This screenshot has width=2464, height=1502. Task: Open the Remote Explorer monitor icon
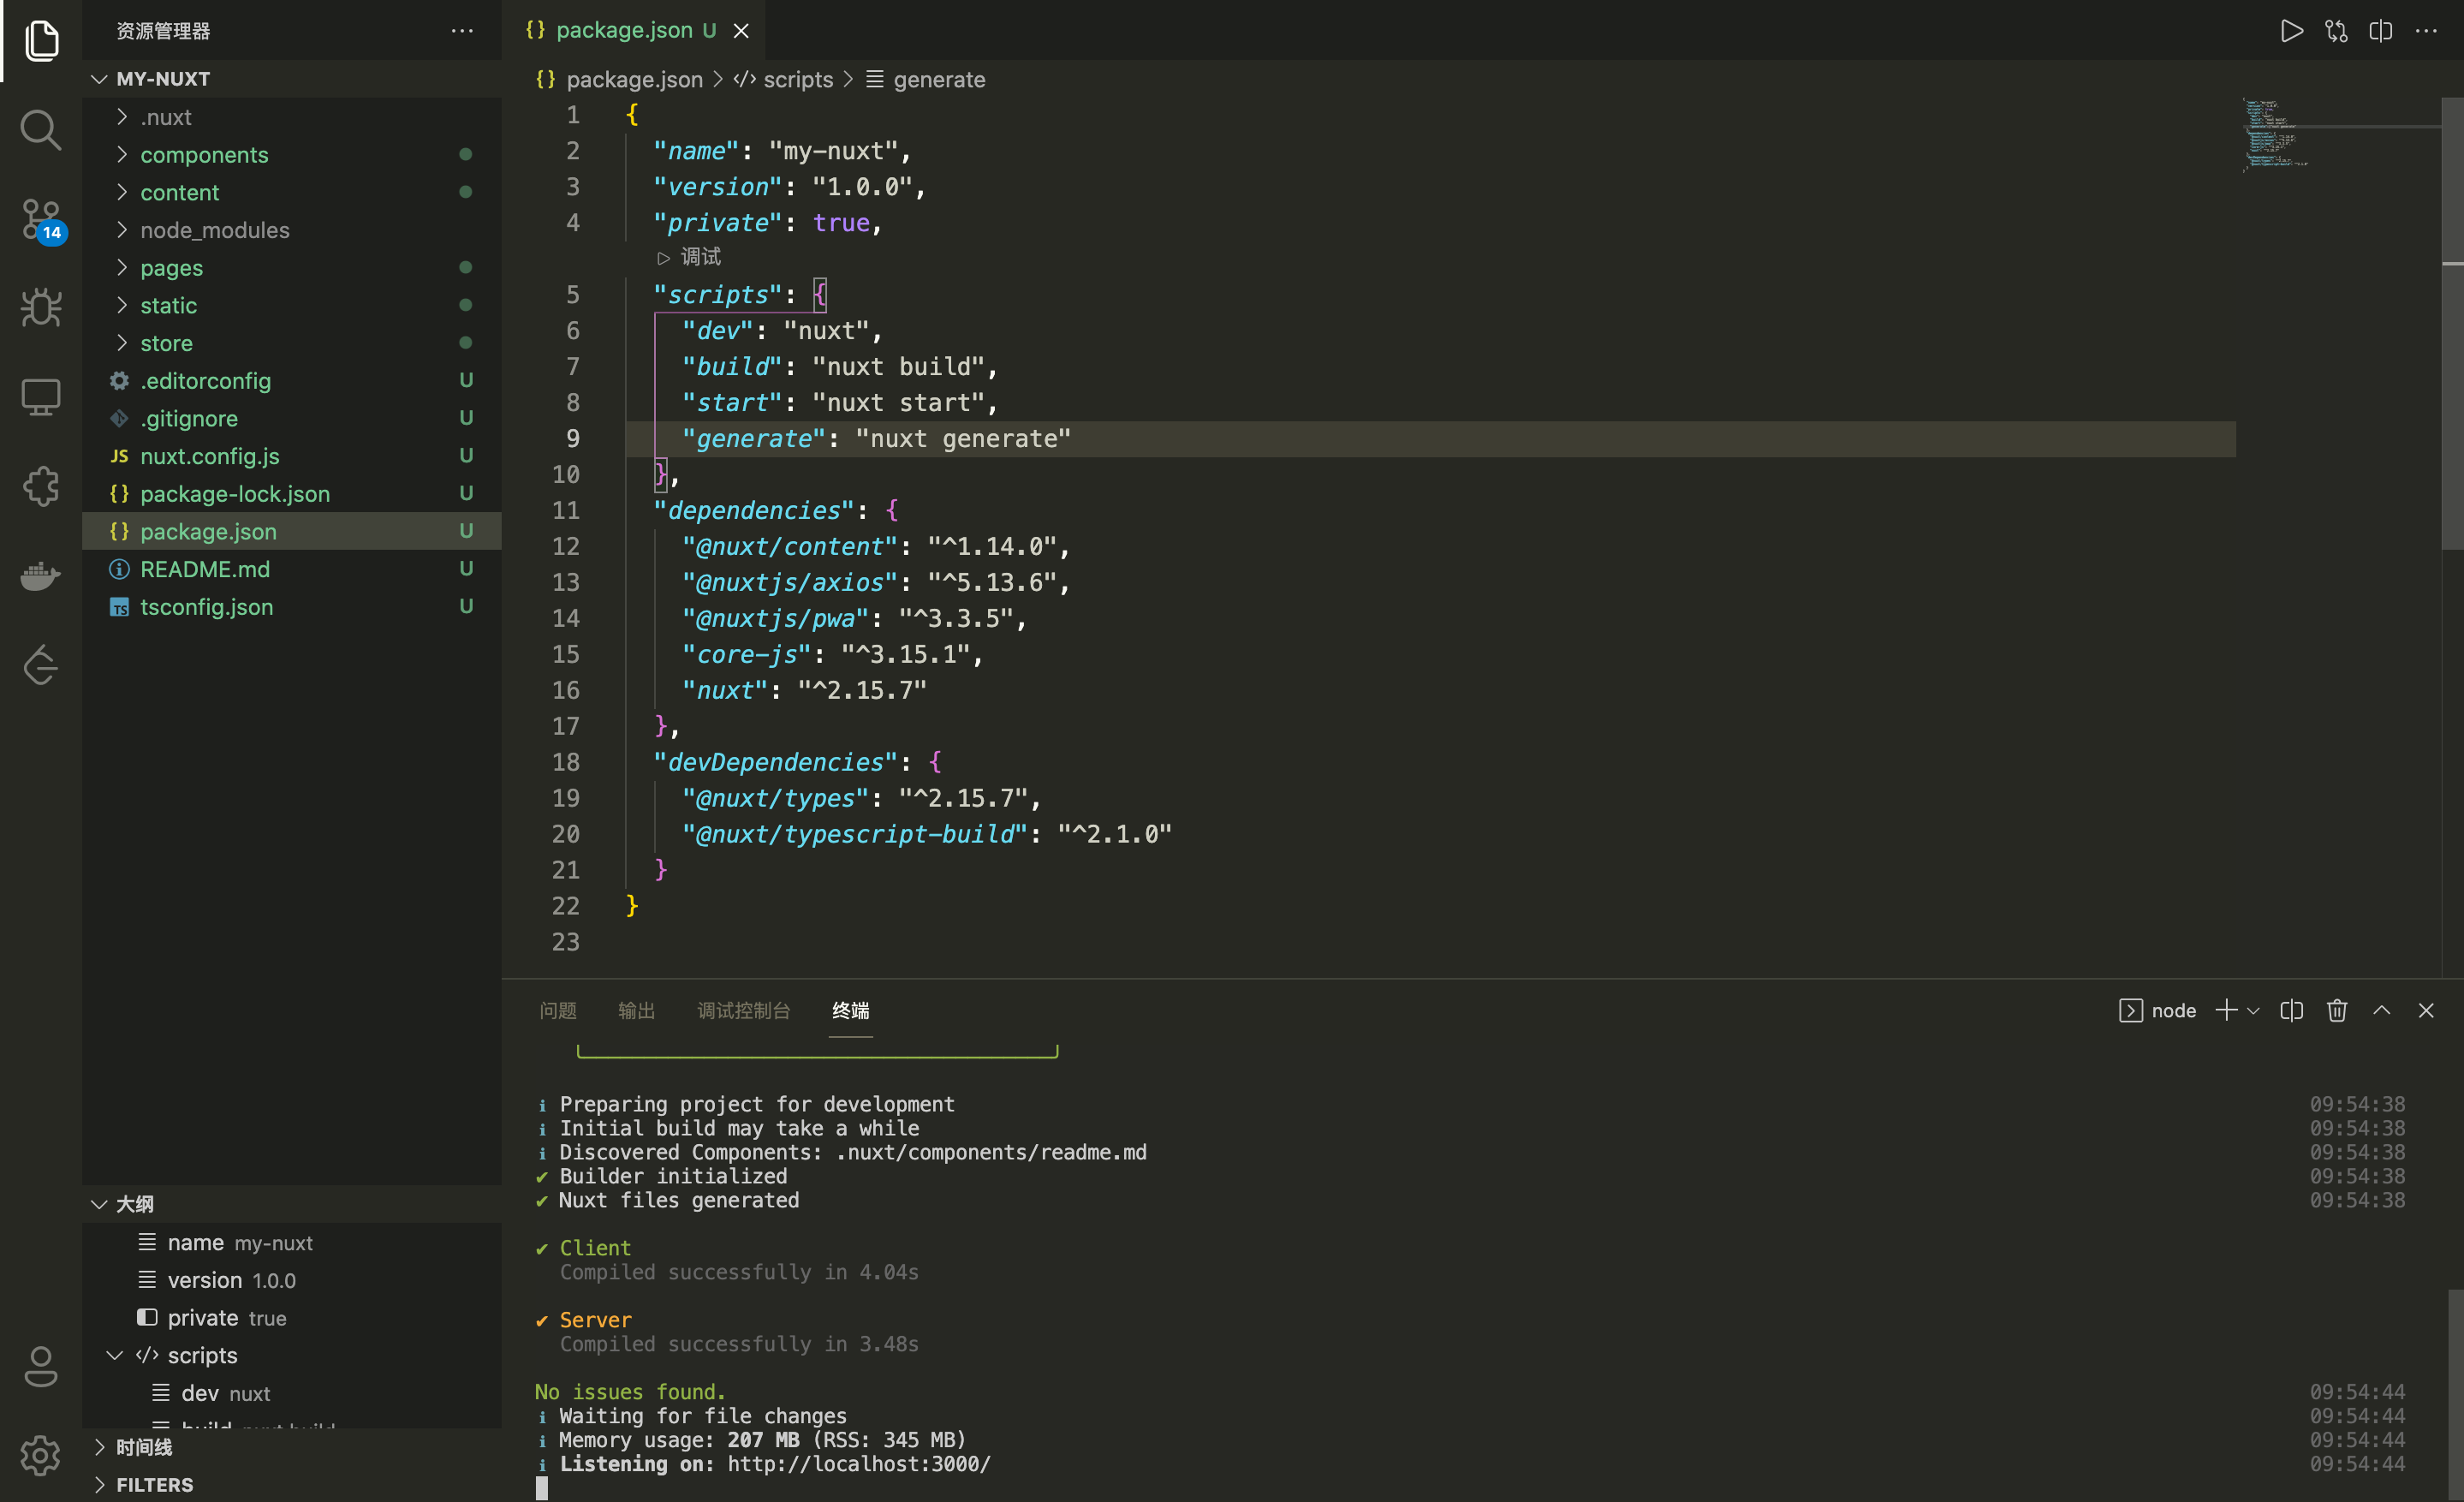coord(41,397)
